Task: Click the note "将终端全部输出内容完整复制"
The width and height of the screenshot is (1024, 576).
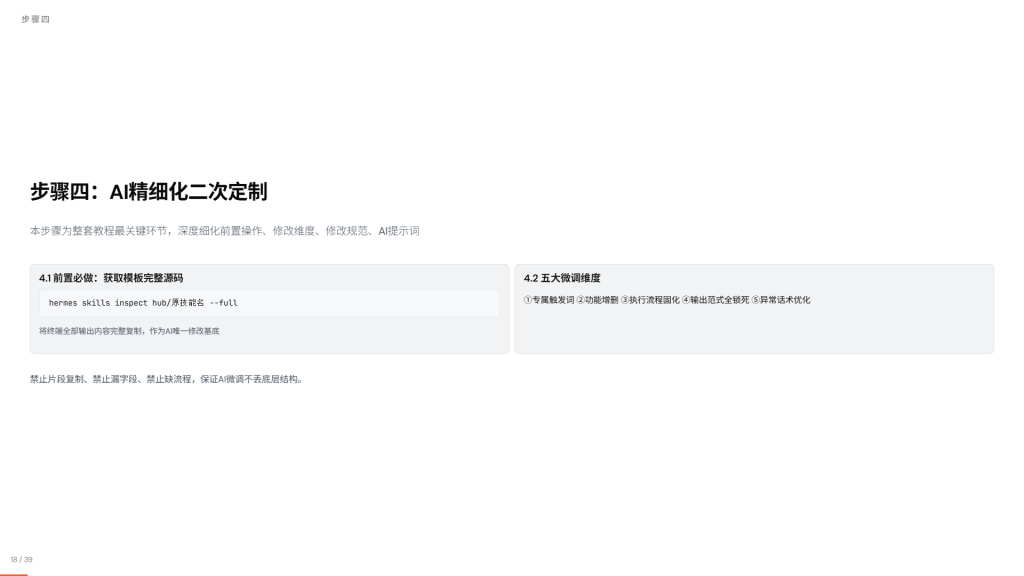Action: tap(129, 331)
